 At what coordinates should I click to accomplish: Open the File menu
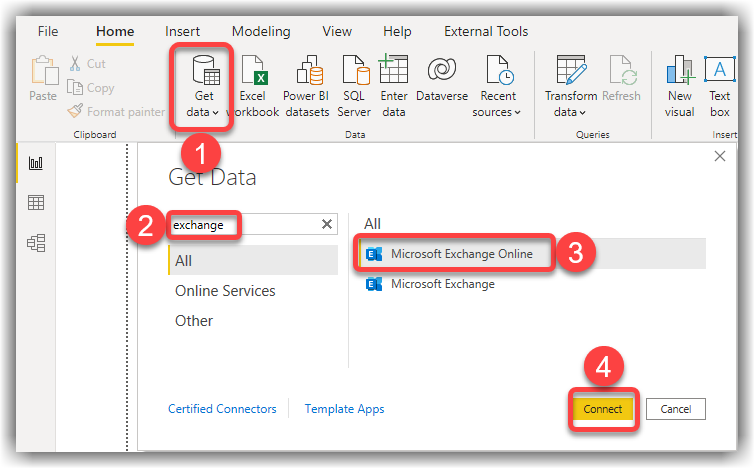click(x=48, y=31)
